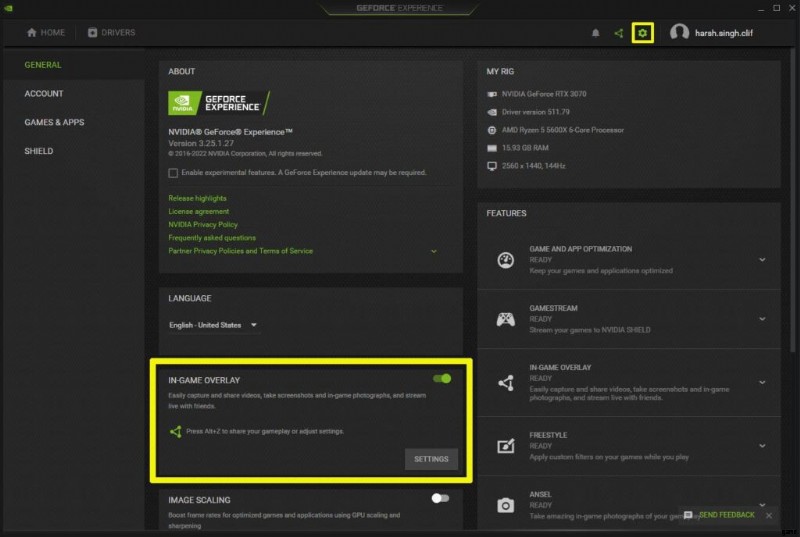Screen dimensions: 800x537
Task: Click the share icon in top bar
Action: click(x=619, y=33)
